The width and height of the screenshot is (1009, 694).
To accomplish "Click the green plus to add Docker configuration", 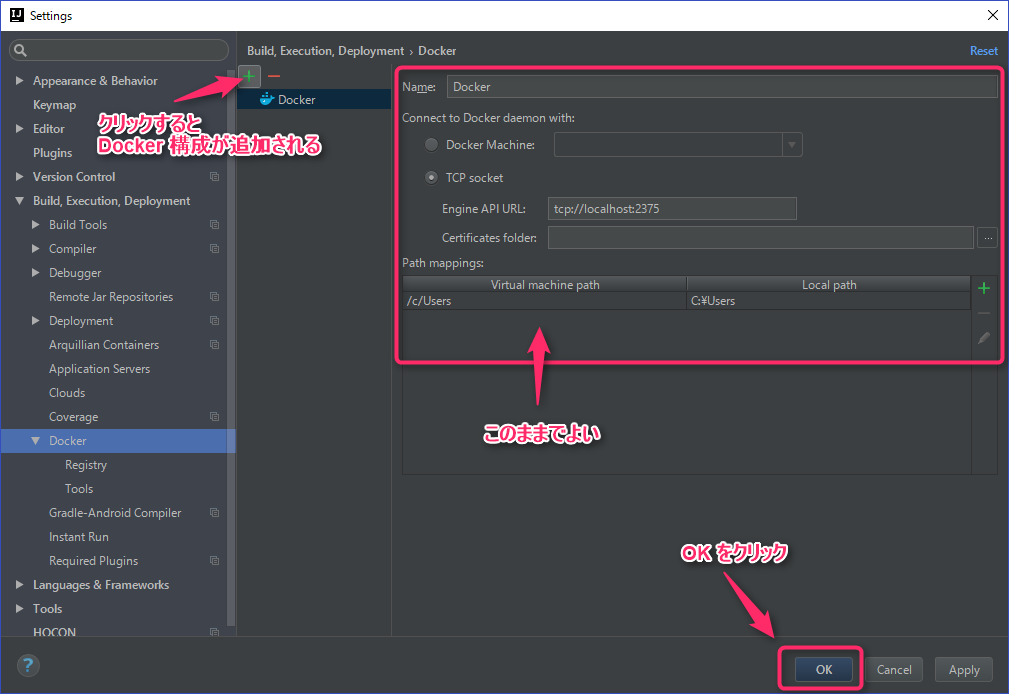I will click(x=249, y=76).
